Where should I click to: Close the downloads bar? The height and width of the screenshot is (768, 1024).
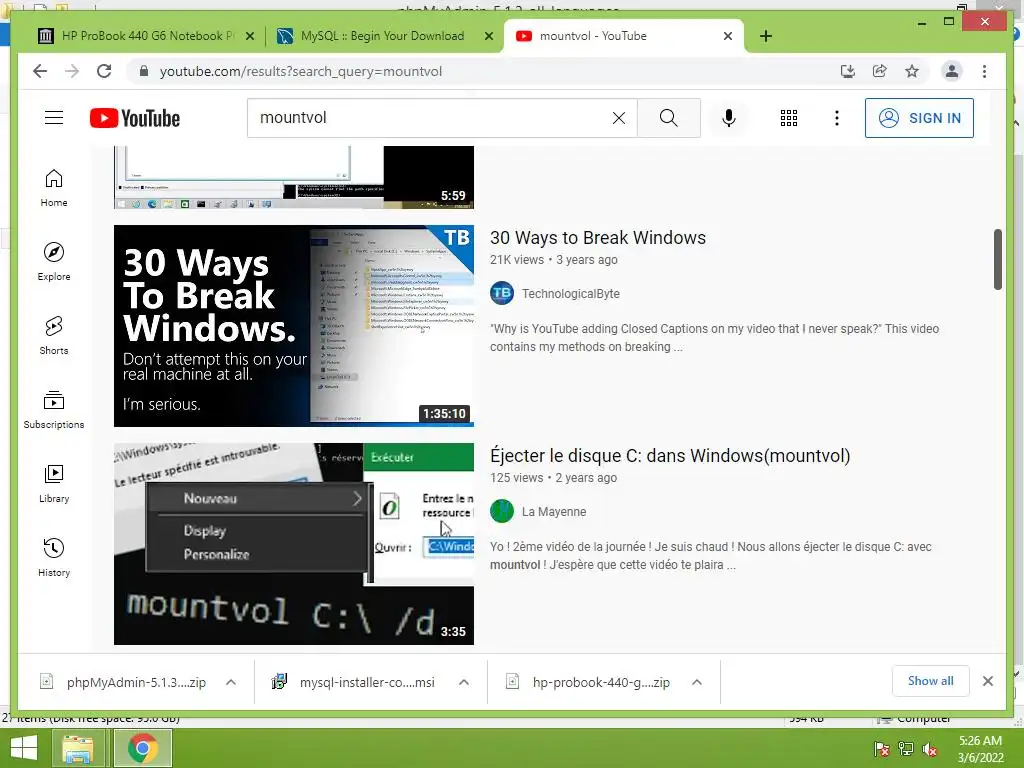click(x=987, y=681)
